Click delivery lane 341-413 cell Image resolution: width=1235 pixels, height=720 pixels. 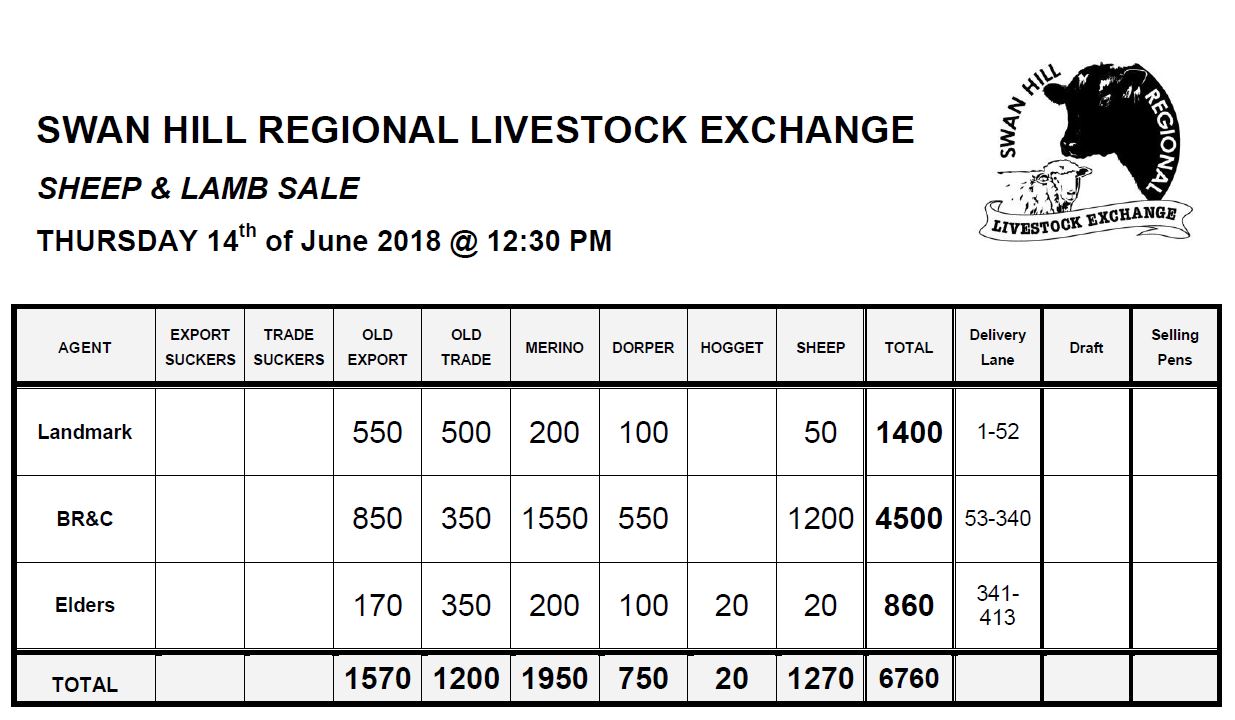(997, 605)
